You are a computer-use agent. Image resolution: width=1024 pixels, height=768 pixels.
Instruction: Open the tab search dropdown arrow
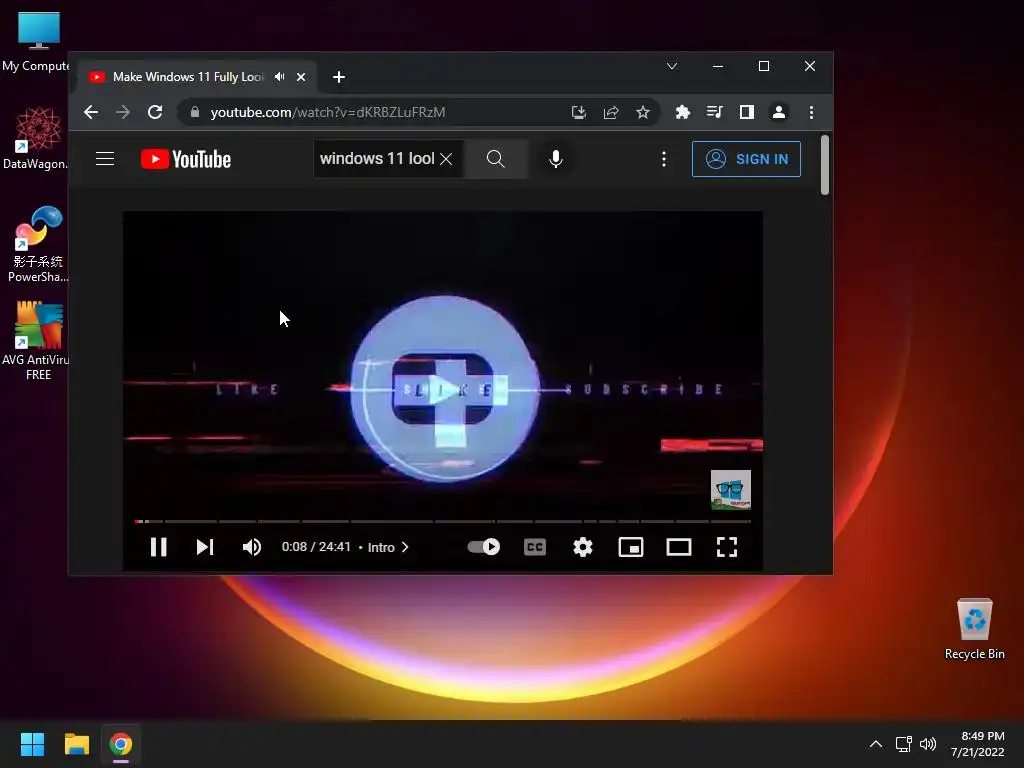[671, 66]
